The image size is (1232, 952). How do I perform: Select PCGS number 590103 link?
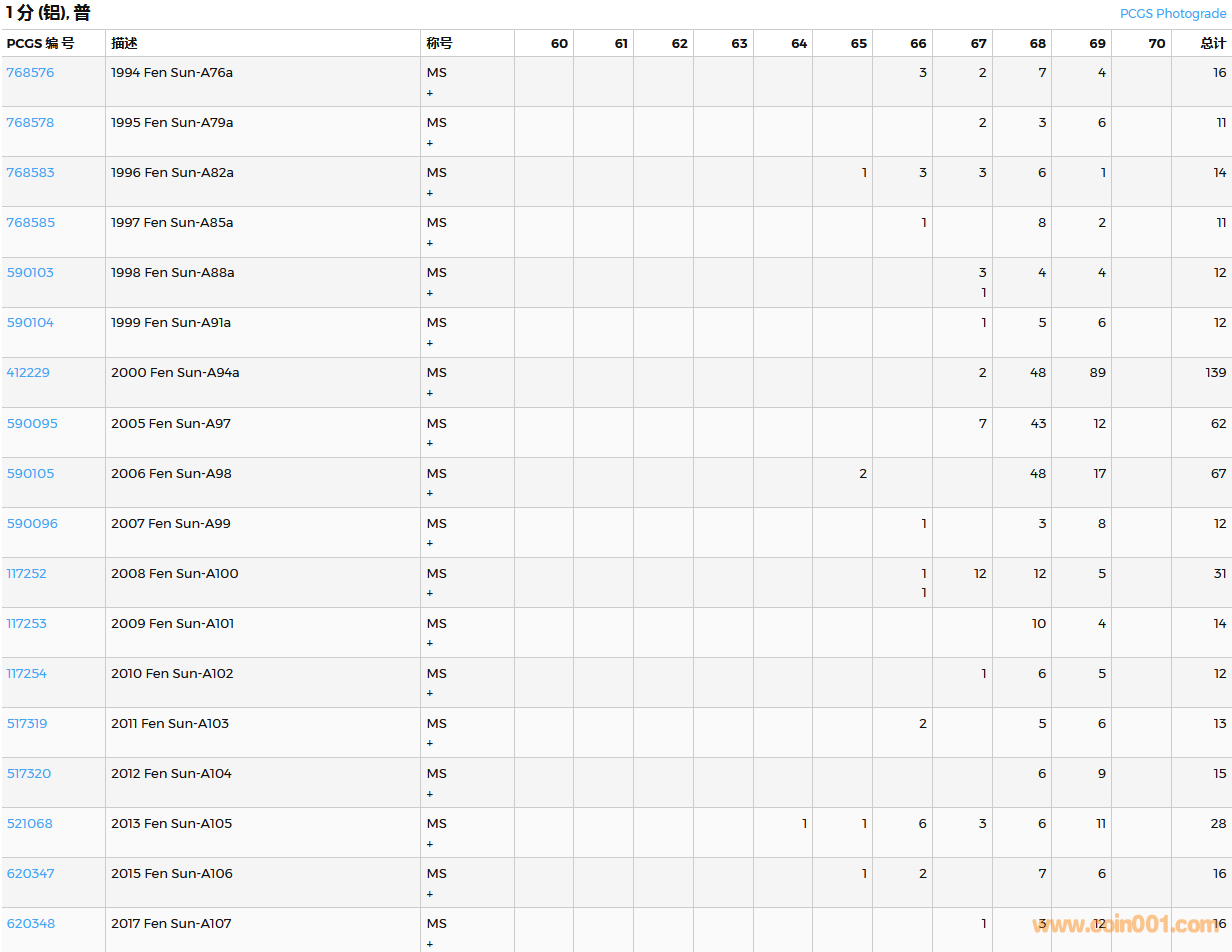30,273
